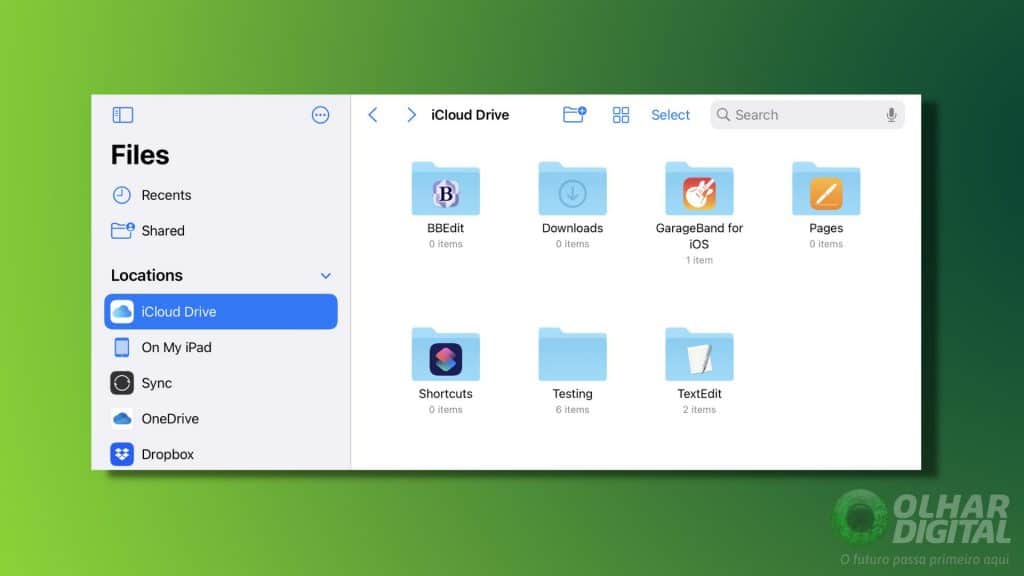
Task: Click the OneDrive cloud icon
Action: pyautogui.click(x=121, y=419)
